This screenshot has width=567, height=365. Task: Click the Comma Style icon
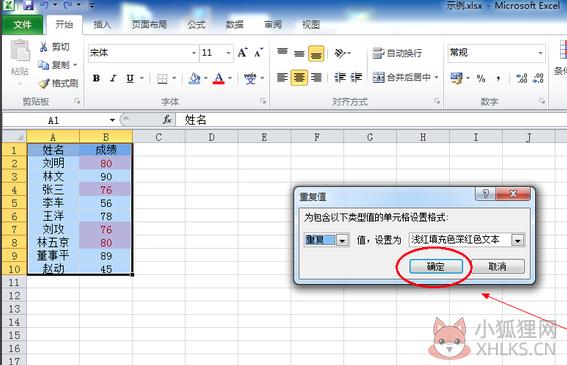[x=499, y=78]
